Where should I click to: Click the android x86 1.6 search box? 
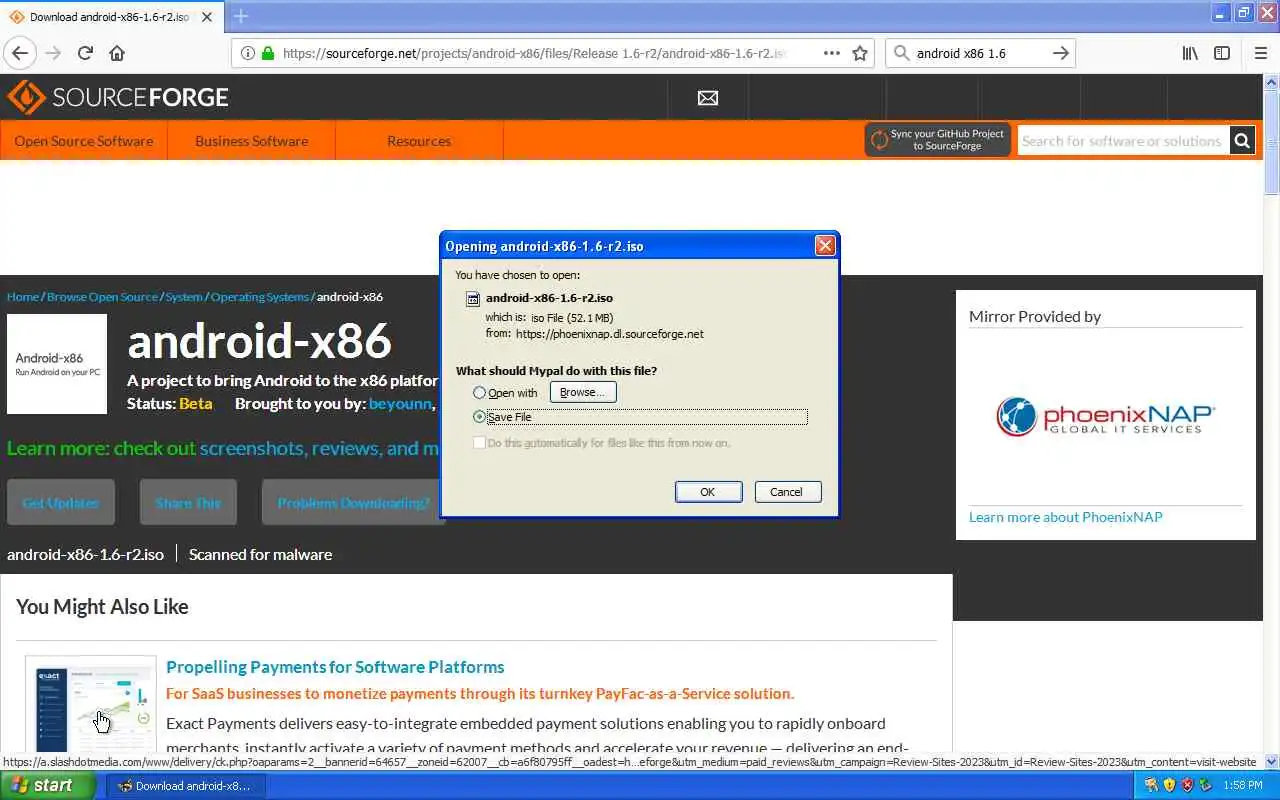pyautogui.click(x=980, y=53)
